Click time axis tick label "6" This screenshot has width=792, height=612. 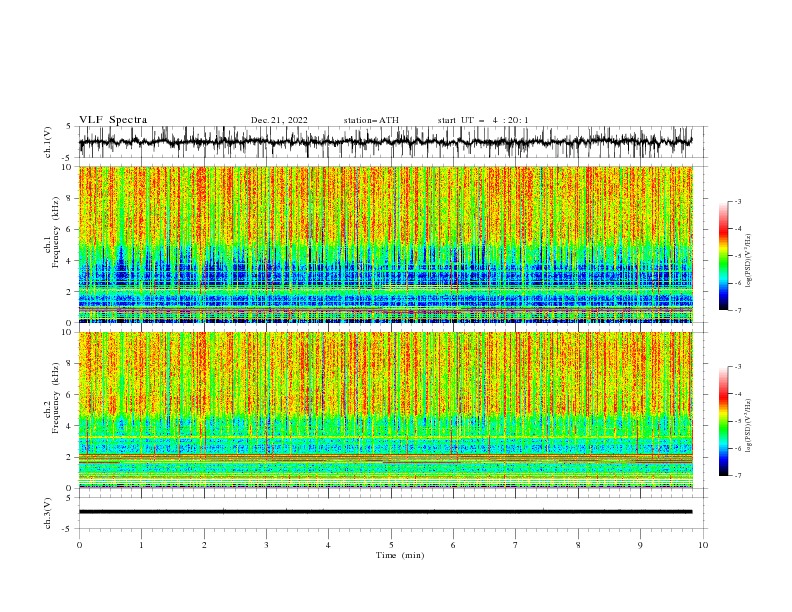453,545
